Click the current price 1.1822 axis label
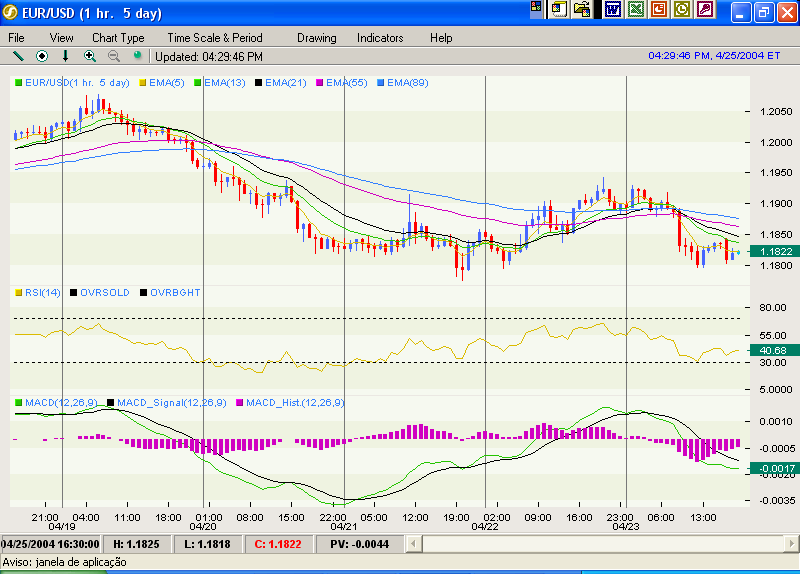The width and height of the screenshot is (800, 574). [775, 252]
